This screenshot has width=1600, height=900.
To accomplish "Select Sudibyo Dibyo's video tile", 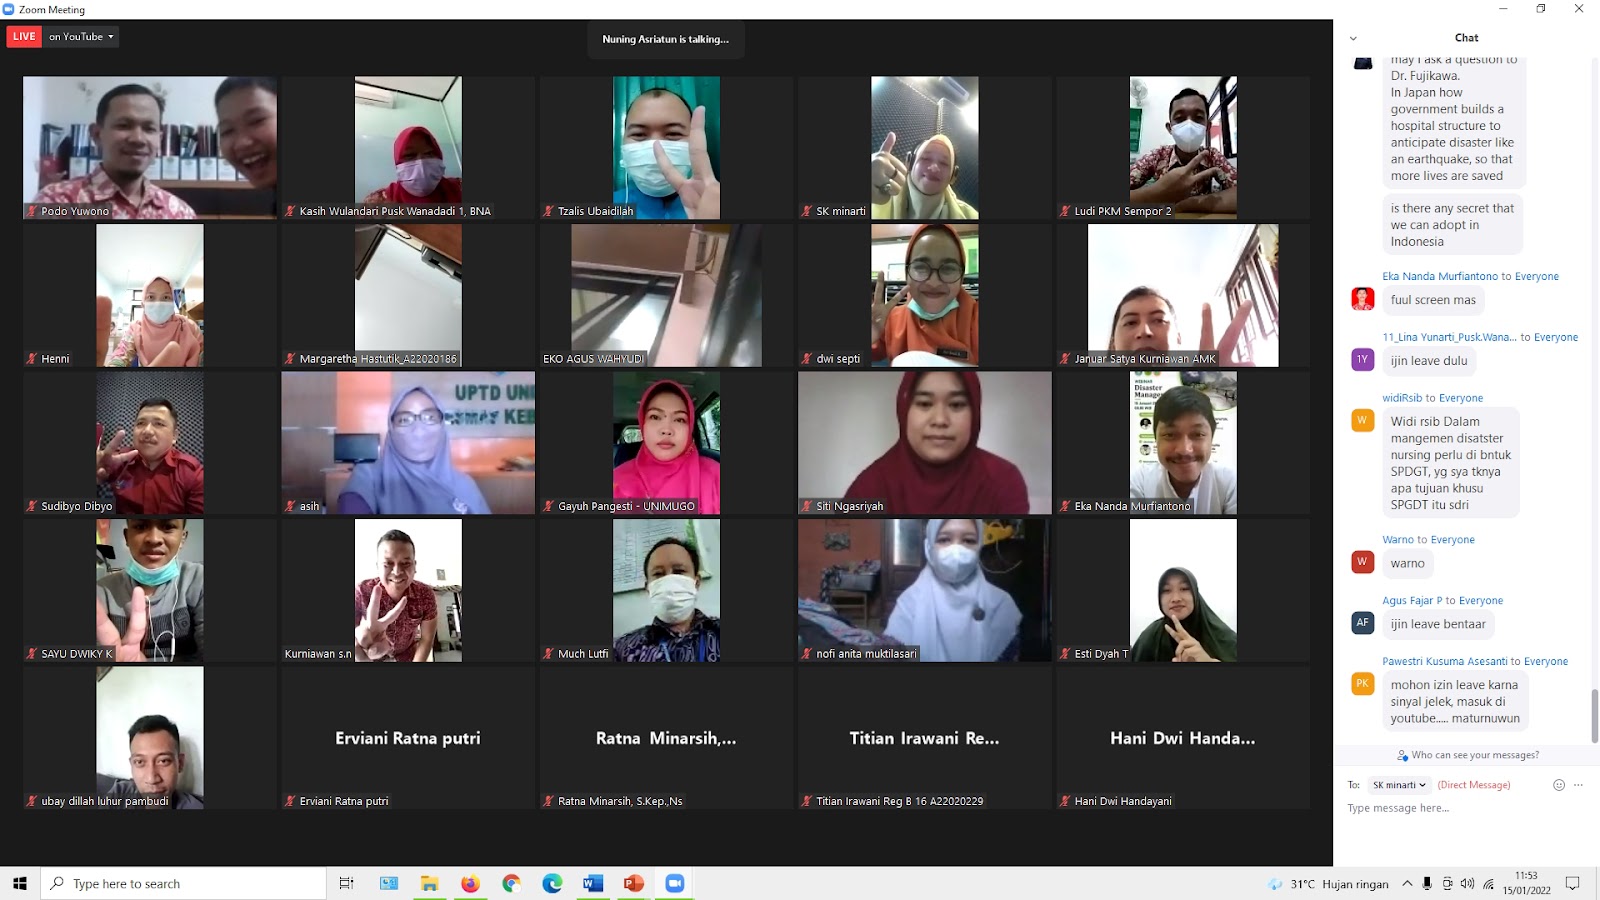I will point(150,443).
